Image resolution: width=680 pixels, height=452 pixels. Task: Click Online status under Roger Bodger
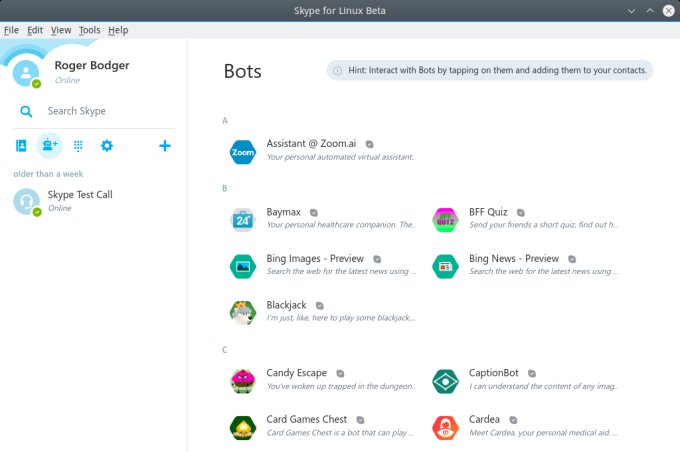pos(67,80)
